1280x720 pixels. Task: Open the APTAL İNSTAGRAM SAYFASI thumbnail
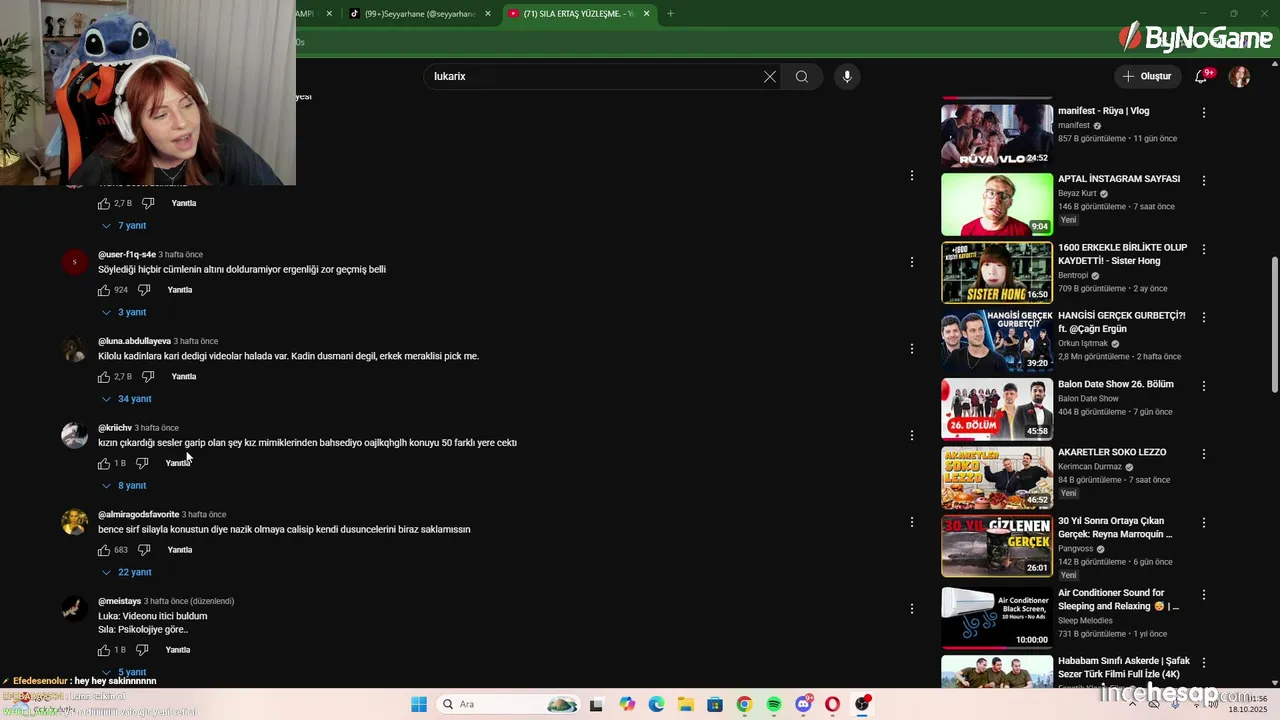pyautogui.click(x=997, y=204)
